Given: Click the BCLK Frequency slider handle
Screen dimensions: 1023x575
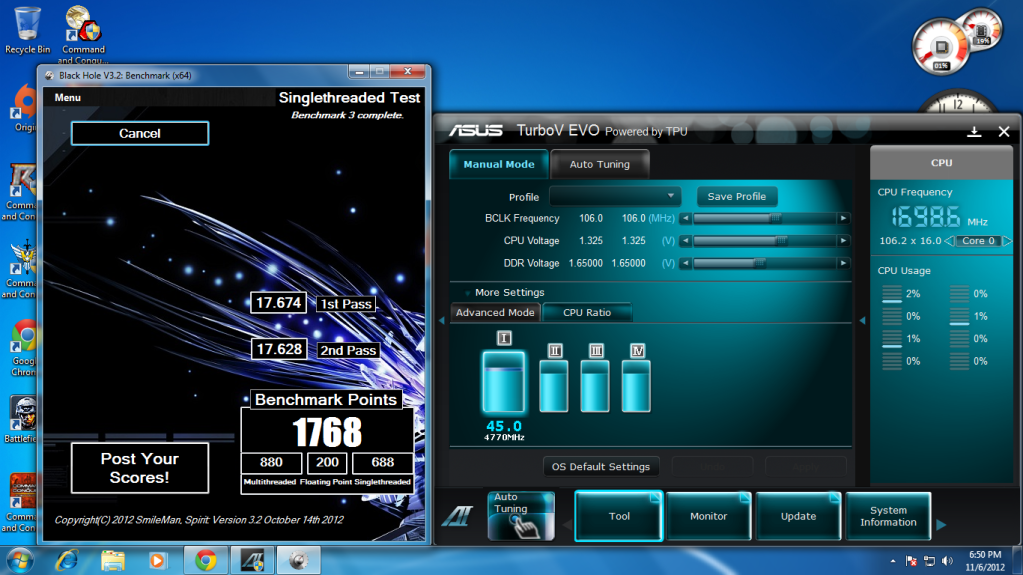Looking at the screenshot, I should coord(775,219).
